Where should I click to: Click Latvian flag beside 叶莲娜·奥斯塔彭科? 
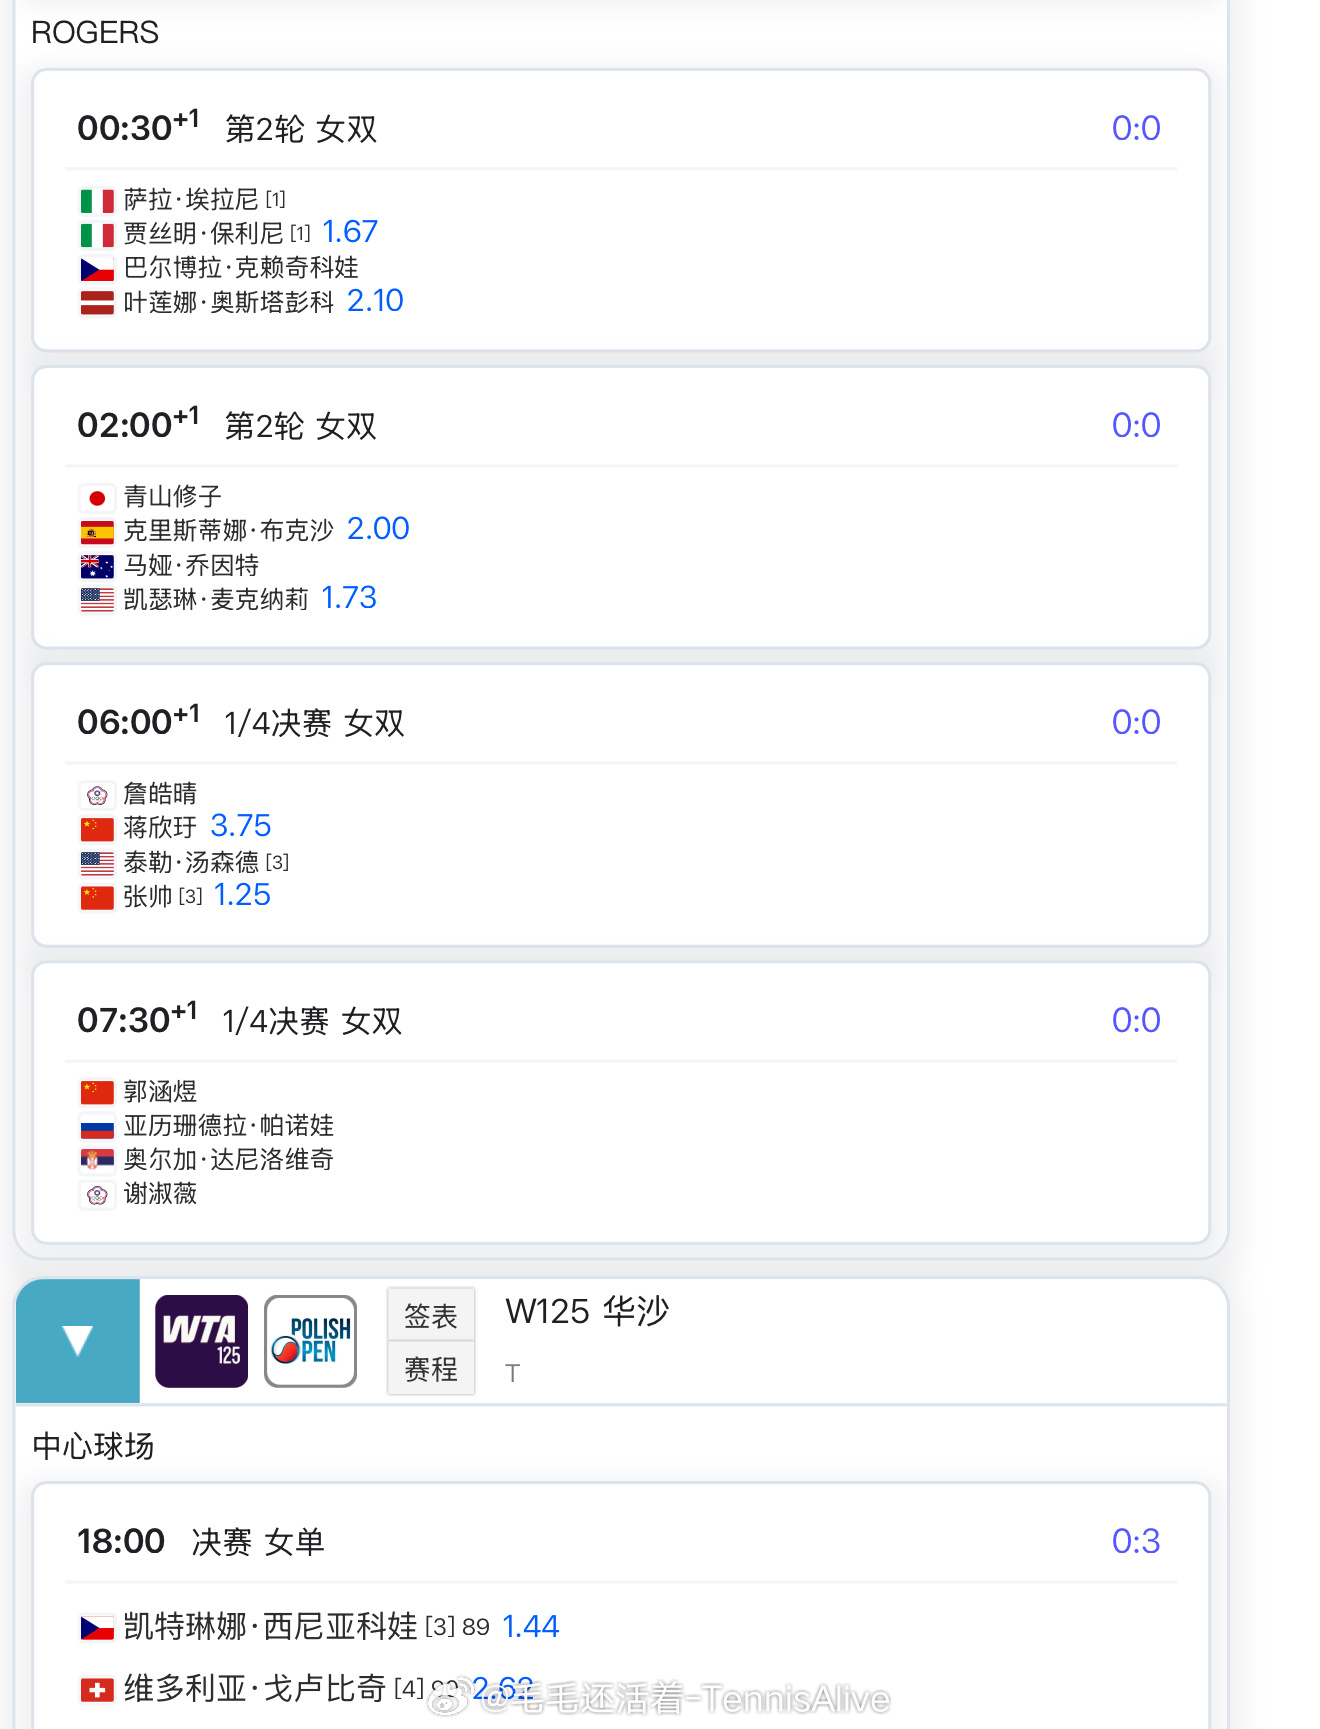(97, 303)
